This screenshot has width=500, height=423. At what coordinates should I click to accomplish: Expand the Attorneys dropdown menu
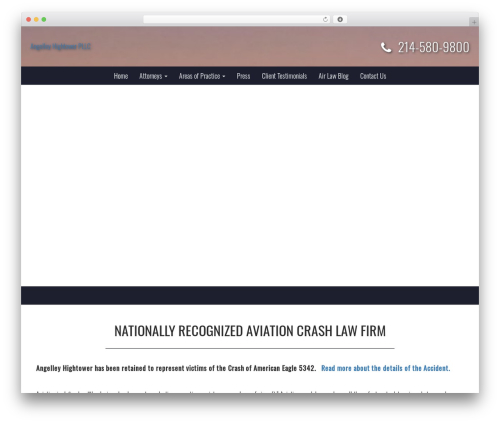[x=153, y=76]
